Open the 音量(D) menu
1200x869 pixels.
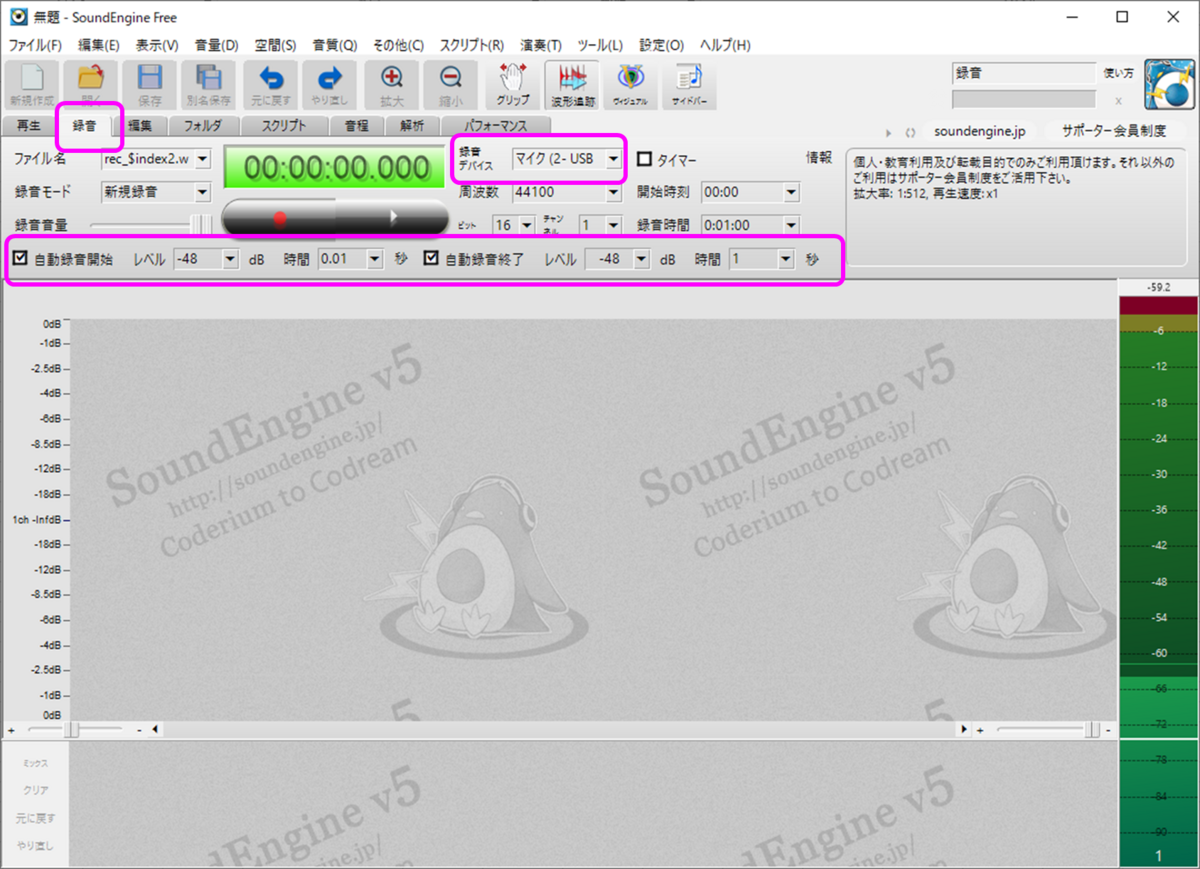coord(216,45)
